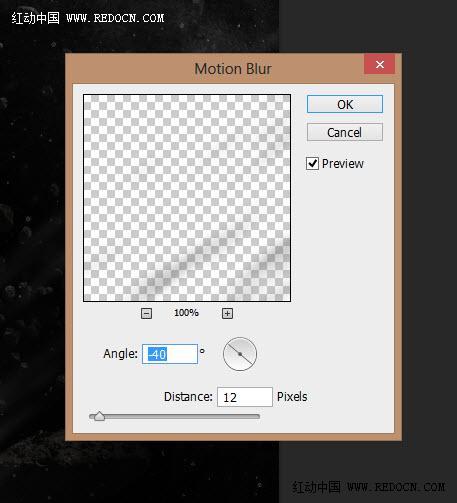457x503 pixels.
Task: Click the angle direction dial
Action: click(x=240, y=354)
